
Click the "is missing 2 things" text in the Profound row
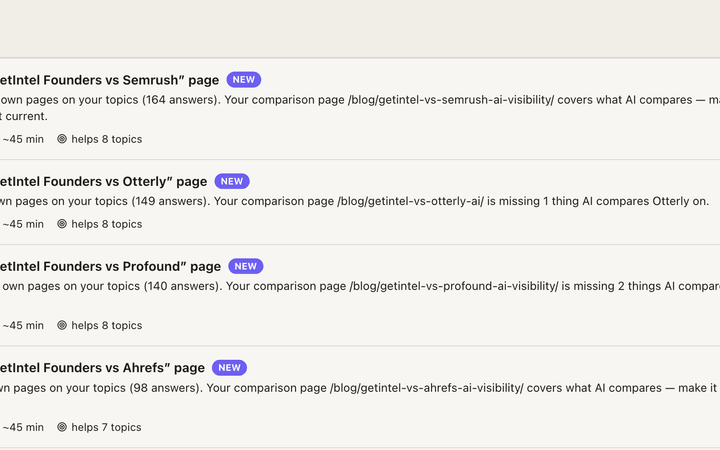(x=612, y=287)
